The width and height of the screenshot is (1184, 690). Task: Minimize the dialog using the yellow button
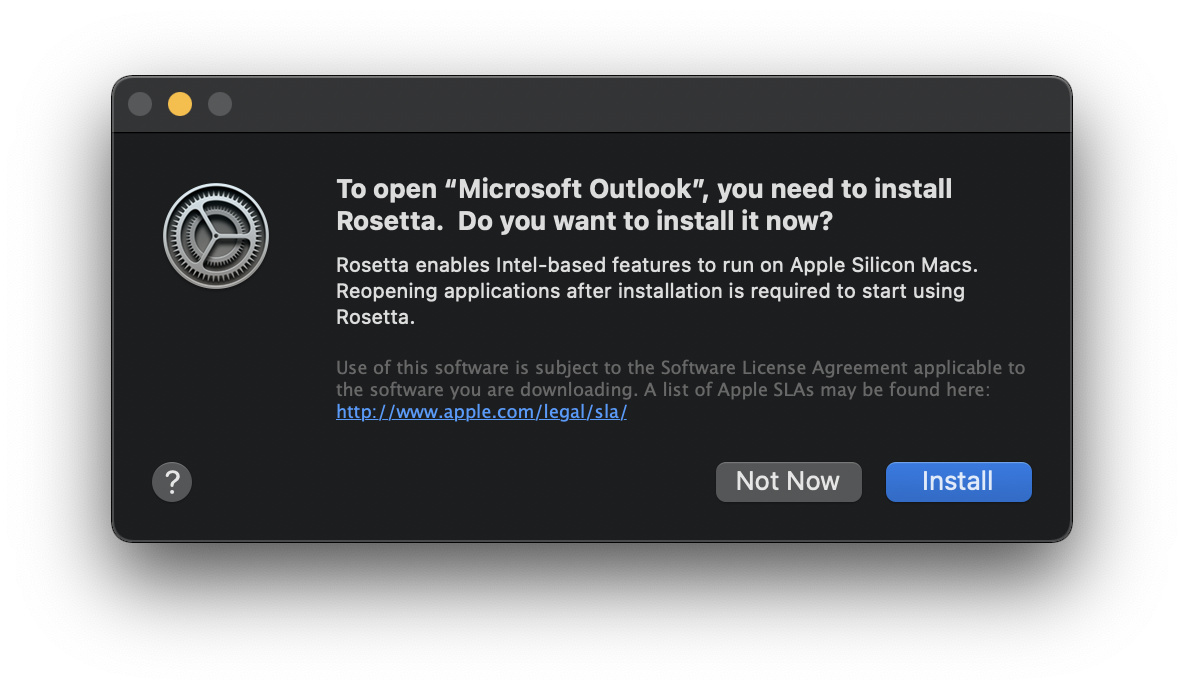pos(180,104)
